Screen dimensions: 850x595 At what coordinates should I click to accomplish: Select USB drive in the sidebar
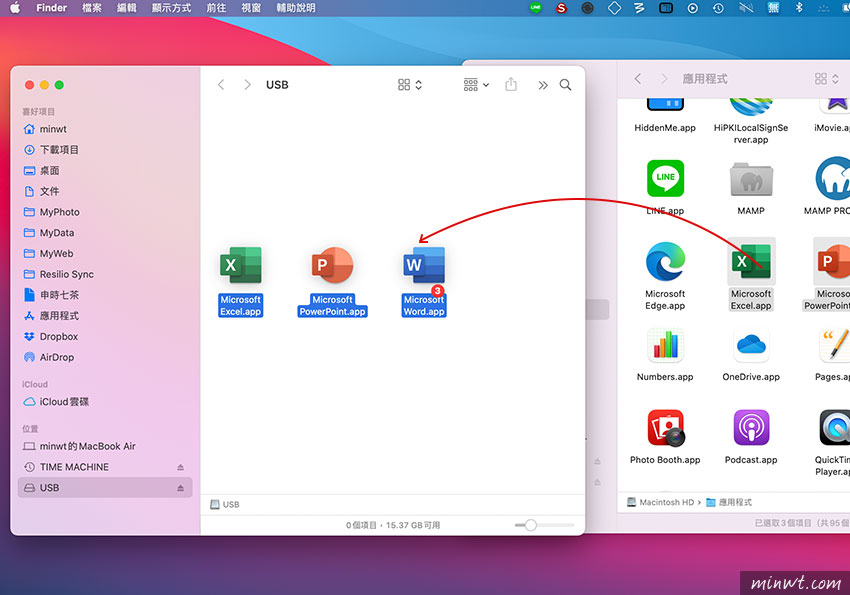click(x=105, y=488)
